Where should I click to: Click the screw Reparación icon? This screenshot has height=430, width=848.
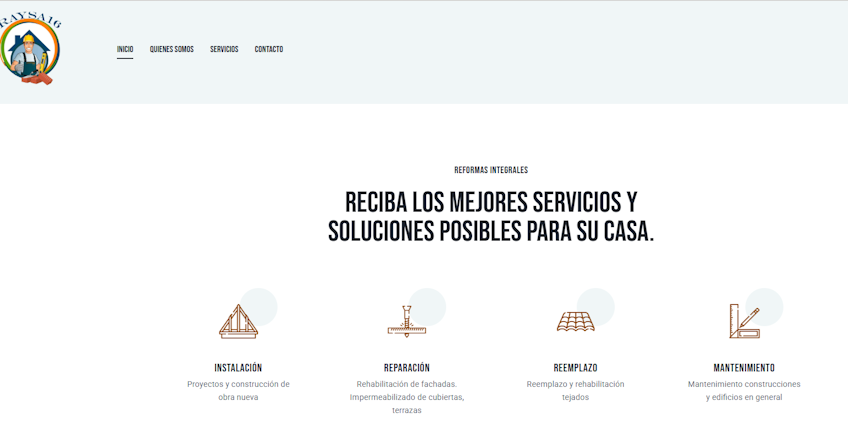pyautogui.click(x=407, y=321)
